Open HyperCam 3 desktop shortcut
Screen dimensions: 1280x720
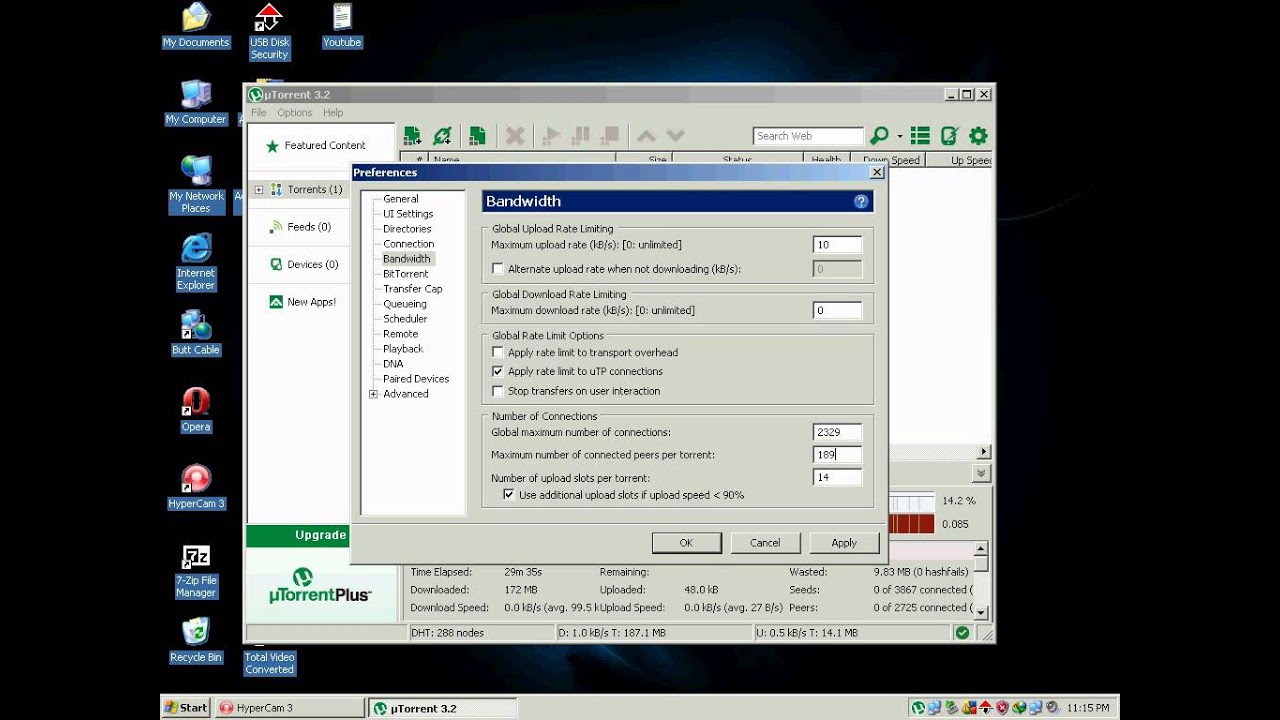tap(196, 487)
